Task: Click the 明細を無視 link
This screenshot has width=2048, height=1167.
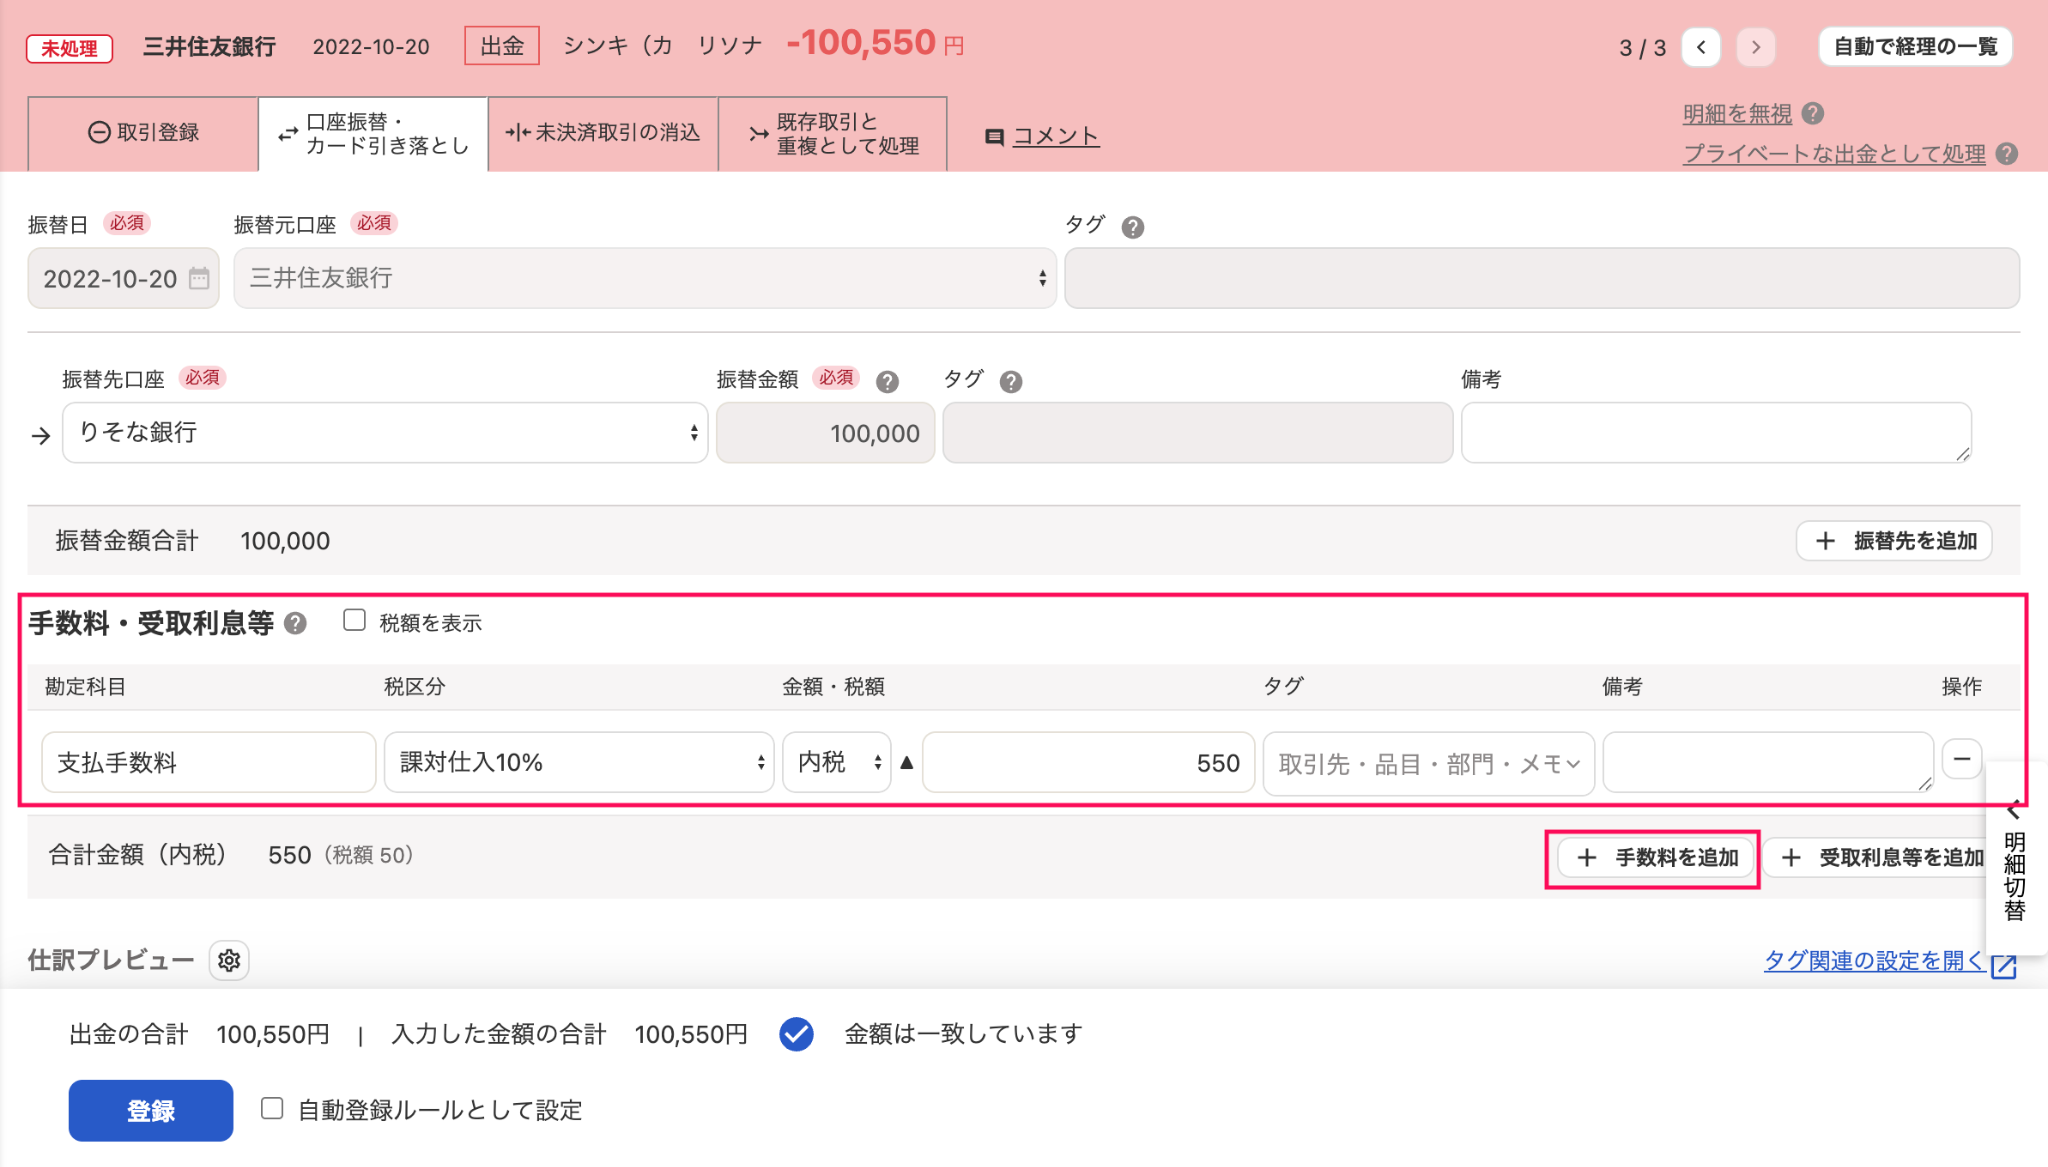Action: (1737, 114)
